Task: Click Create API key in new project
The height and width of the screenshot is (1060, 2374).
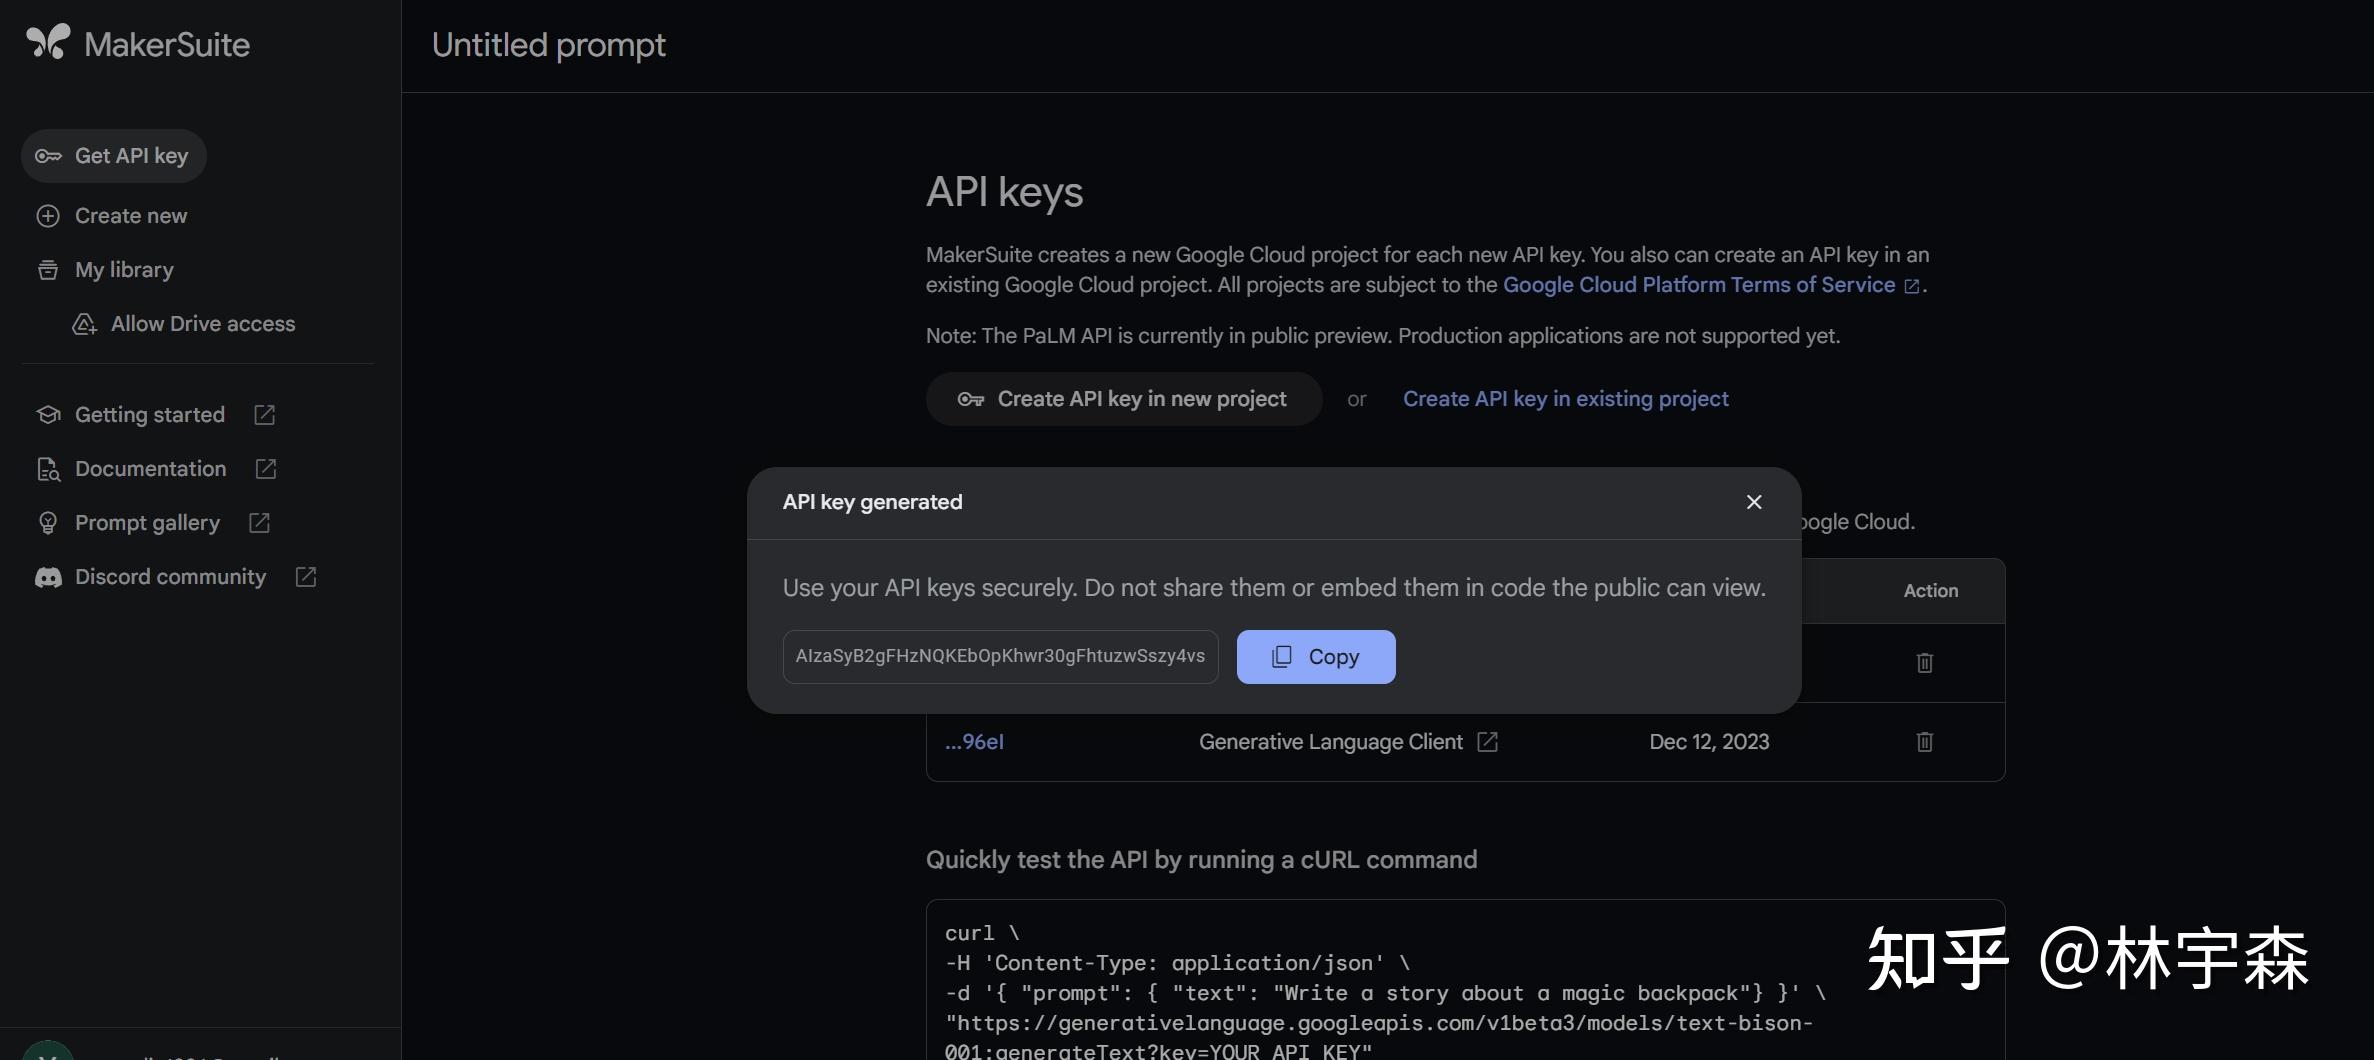Action: pos(1124,399)
